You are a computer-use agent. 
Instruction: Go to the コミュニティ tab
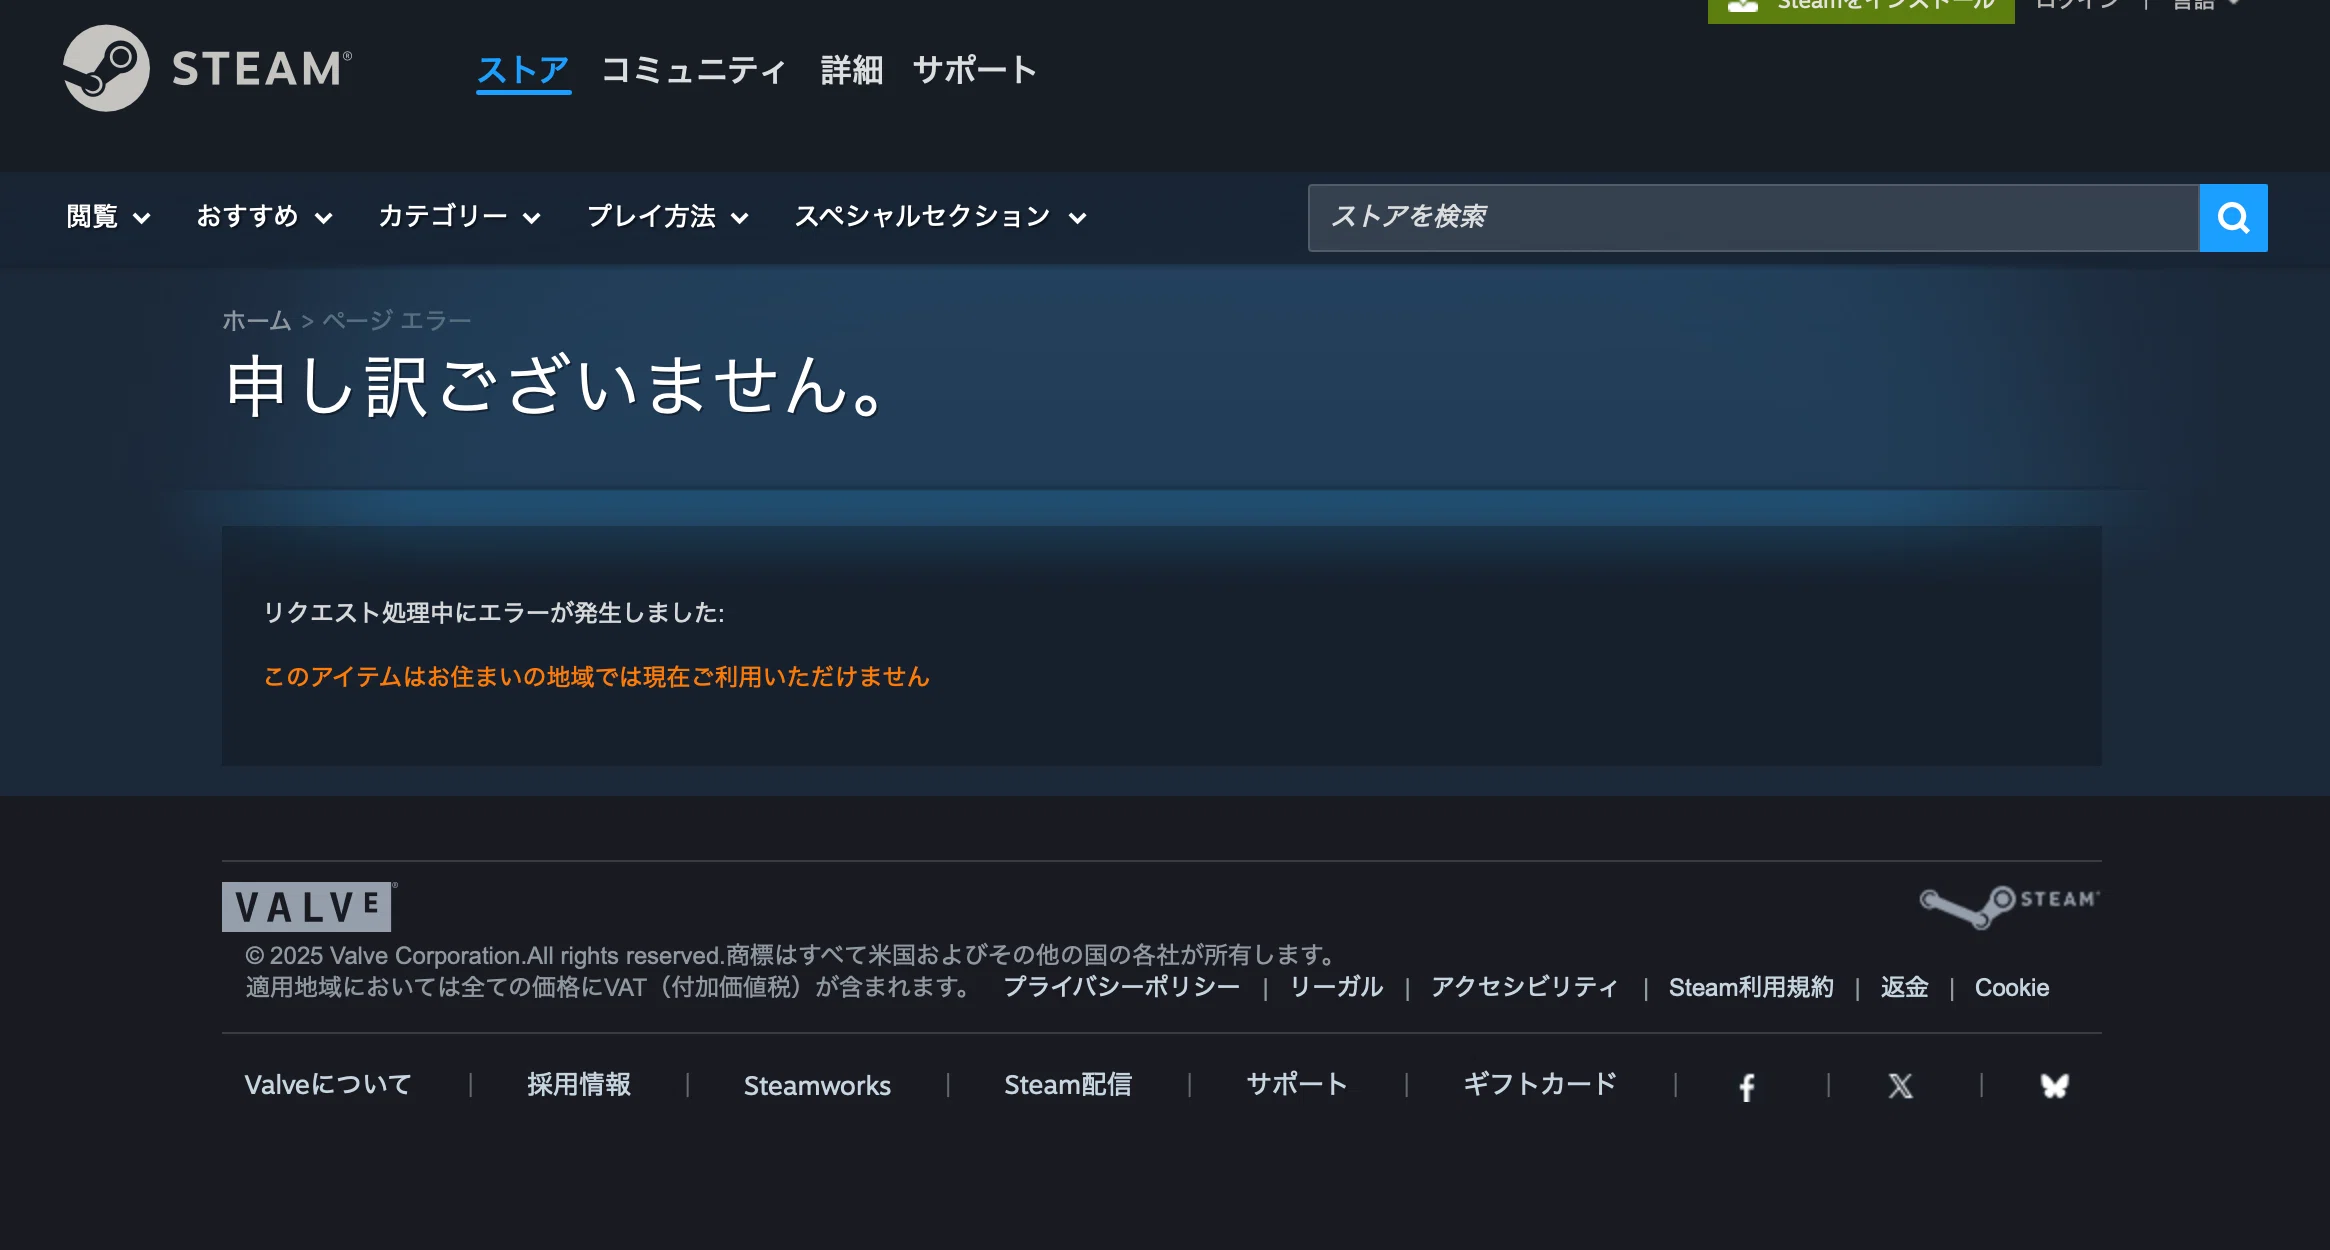point(694,70)
